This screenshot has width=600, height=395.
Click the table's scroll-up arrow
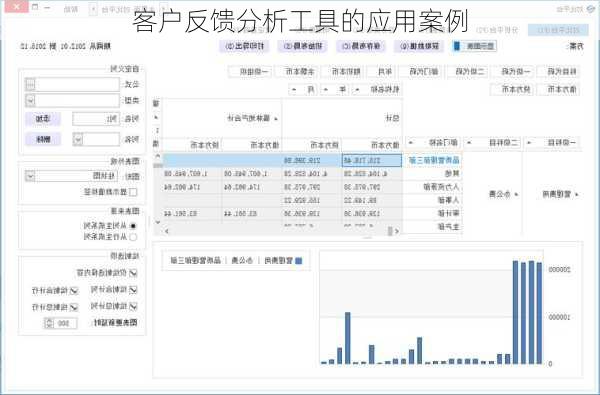coord(157,156)
